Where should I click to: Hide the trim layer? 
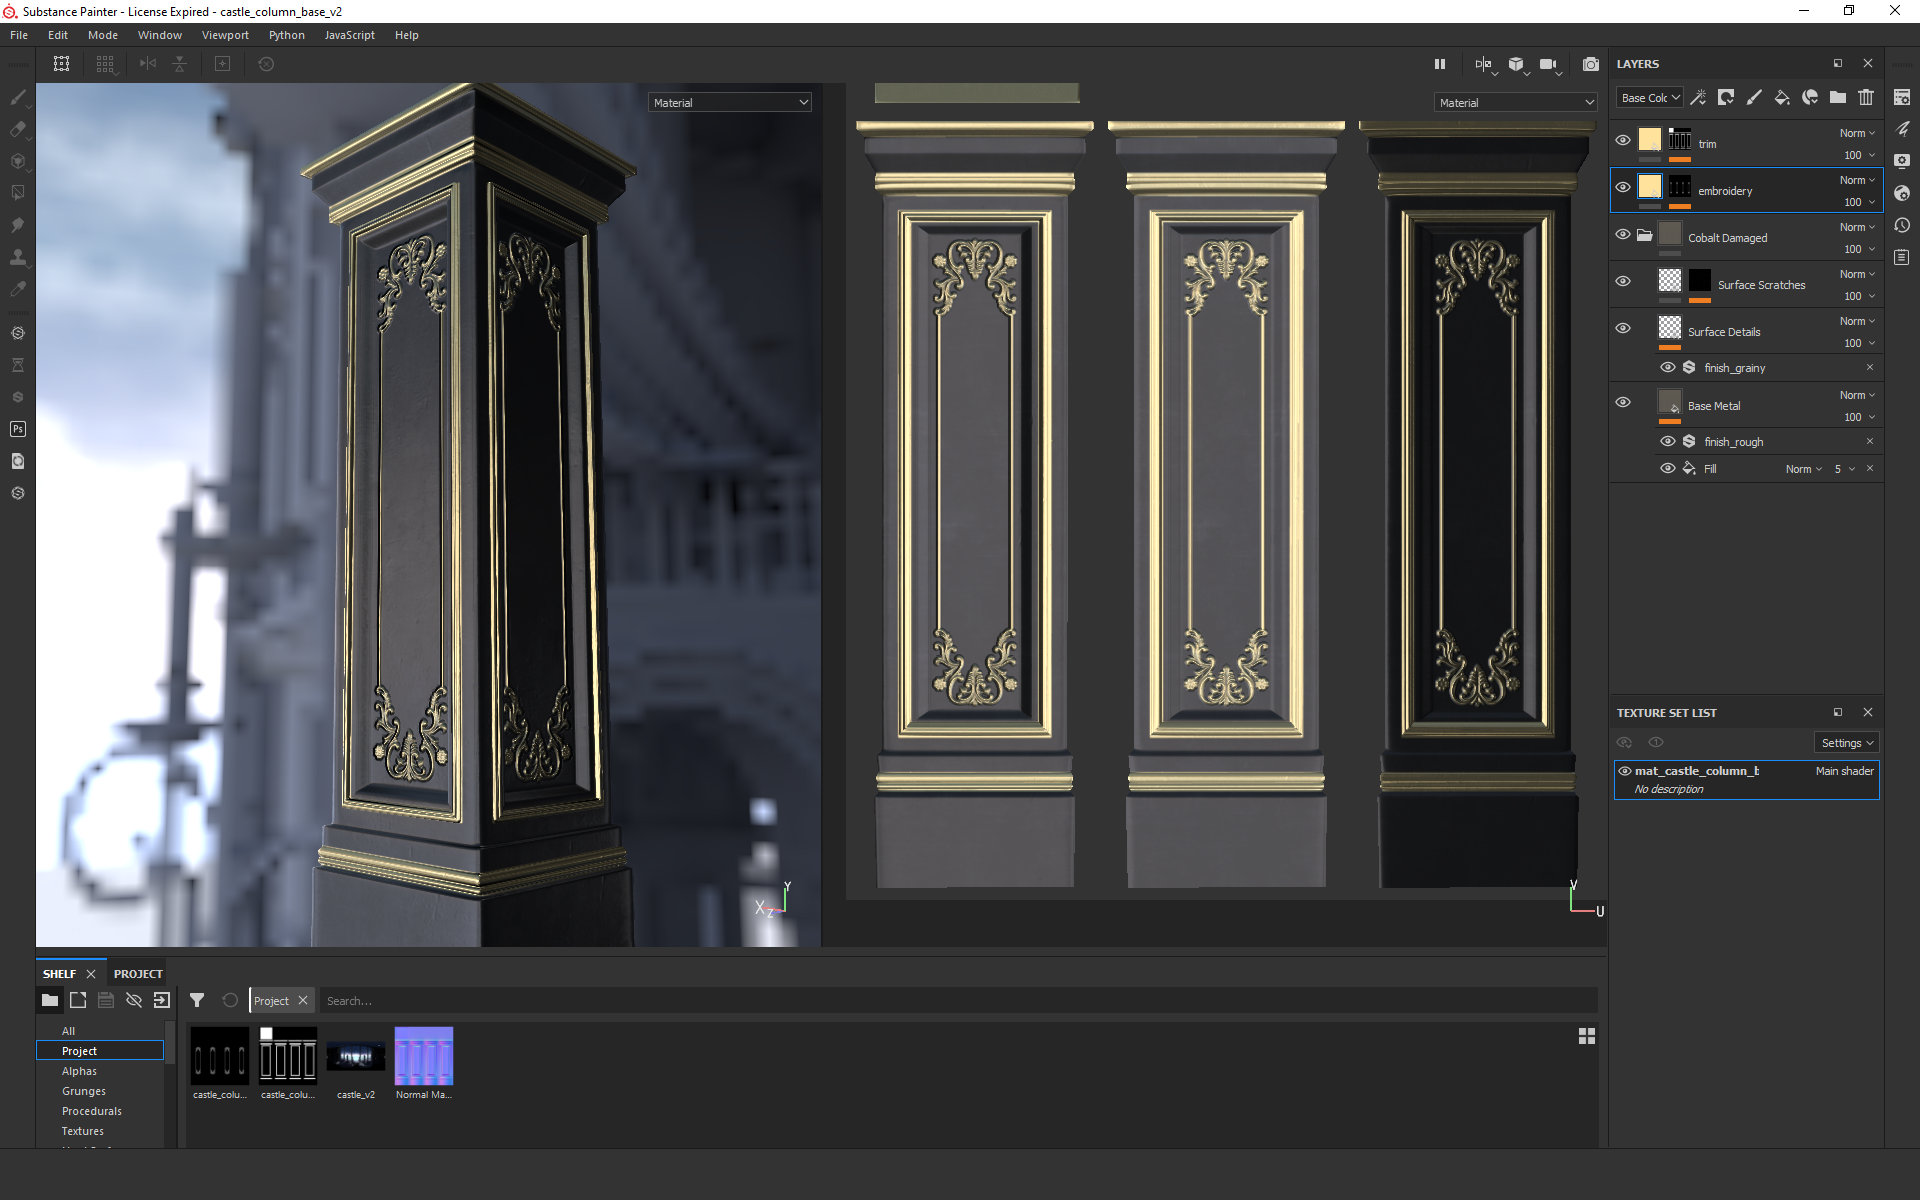[x=1623, y=140]
